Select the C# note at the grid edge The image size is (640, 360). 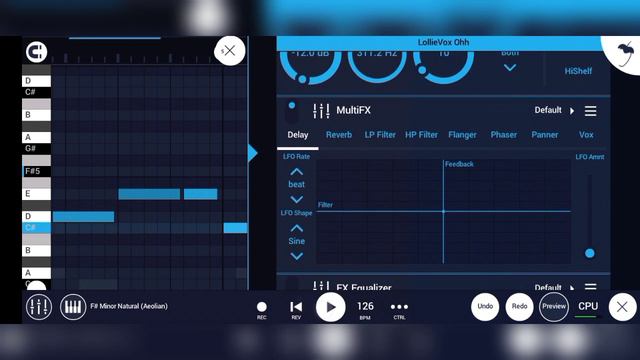[236, 228]
